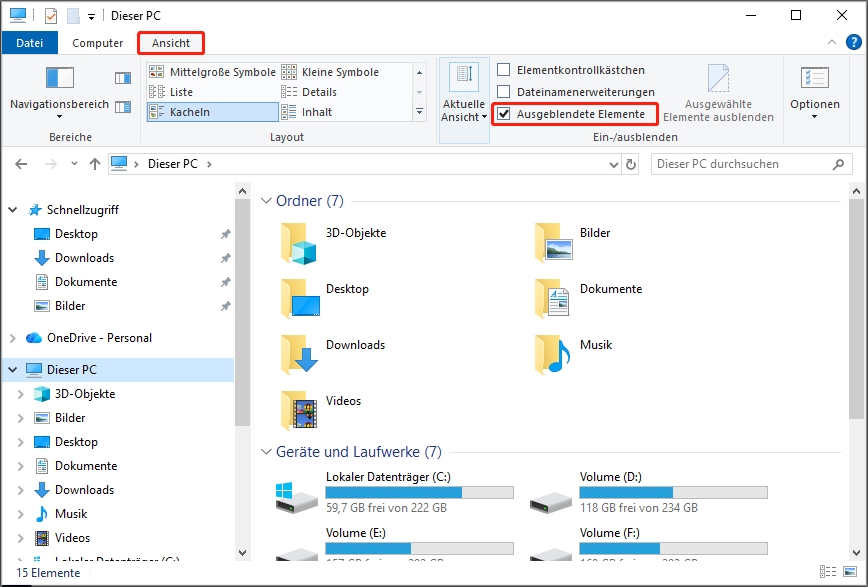Select the 3D-Objekte folder icon
Screen dimensions: 868x587
(x=299, y=244)
